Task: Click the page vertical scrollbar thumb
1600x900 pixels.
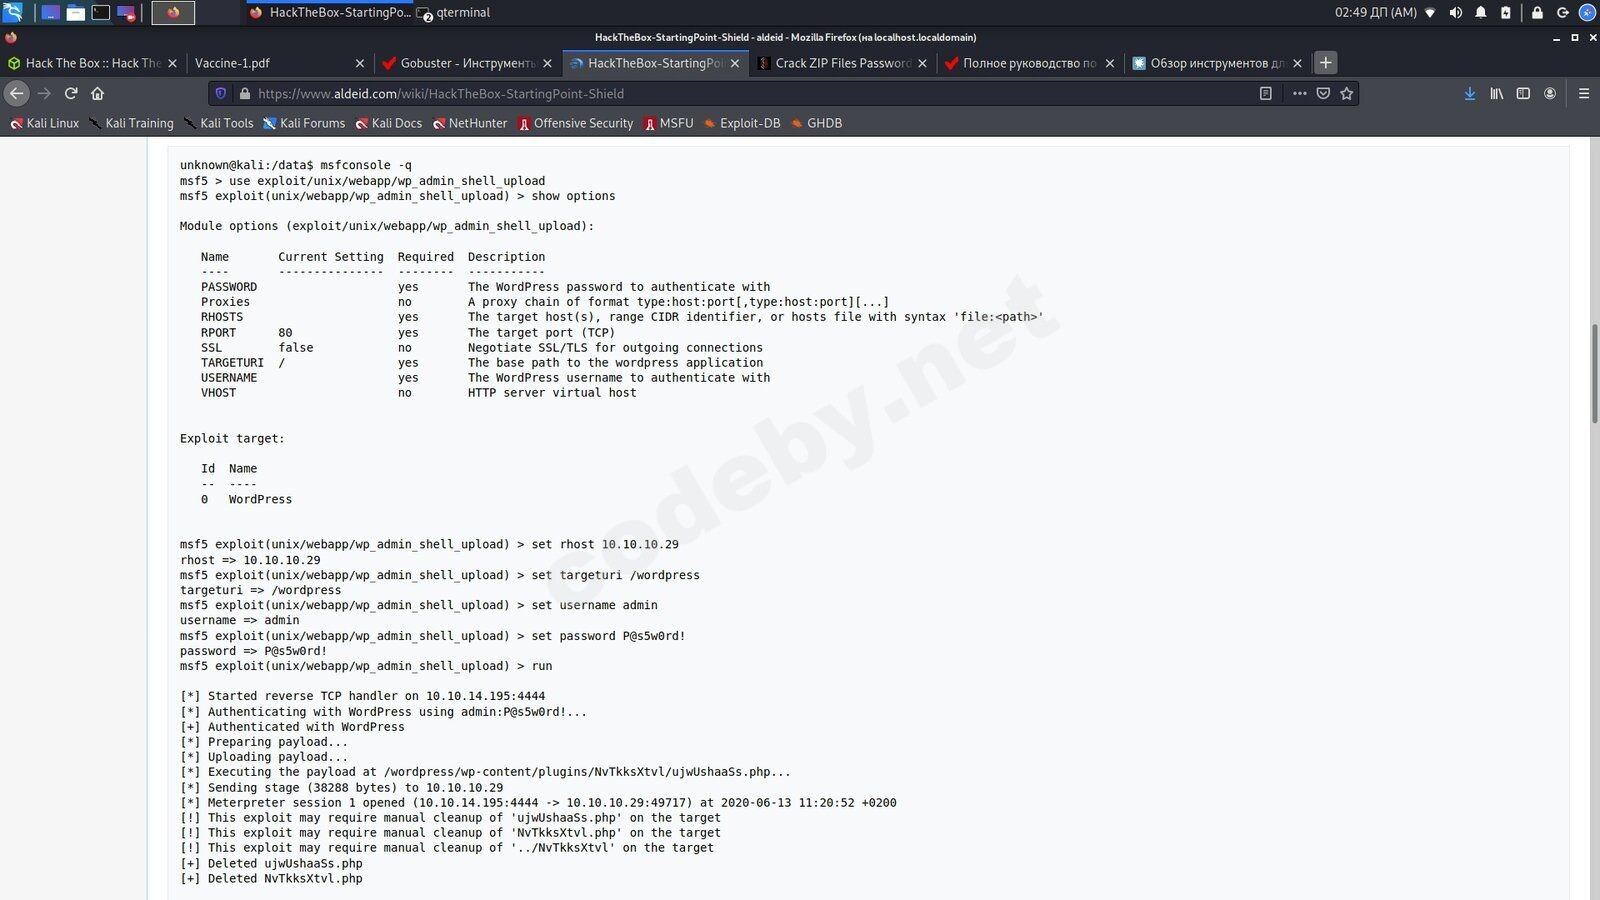Action: [x=1593, y=373]
